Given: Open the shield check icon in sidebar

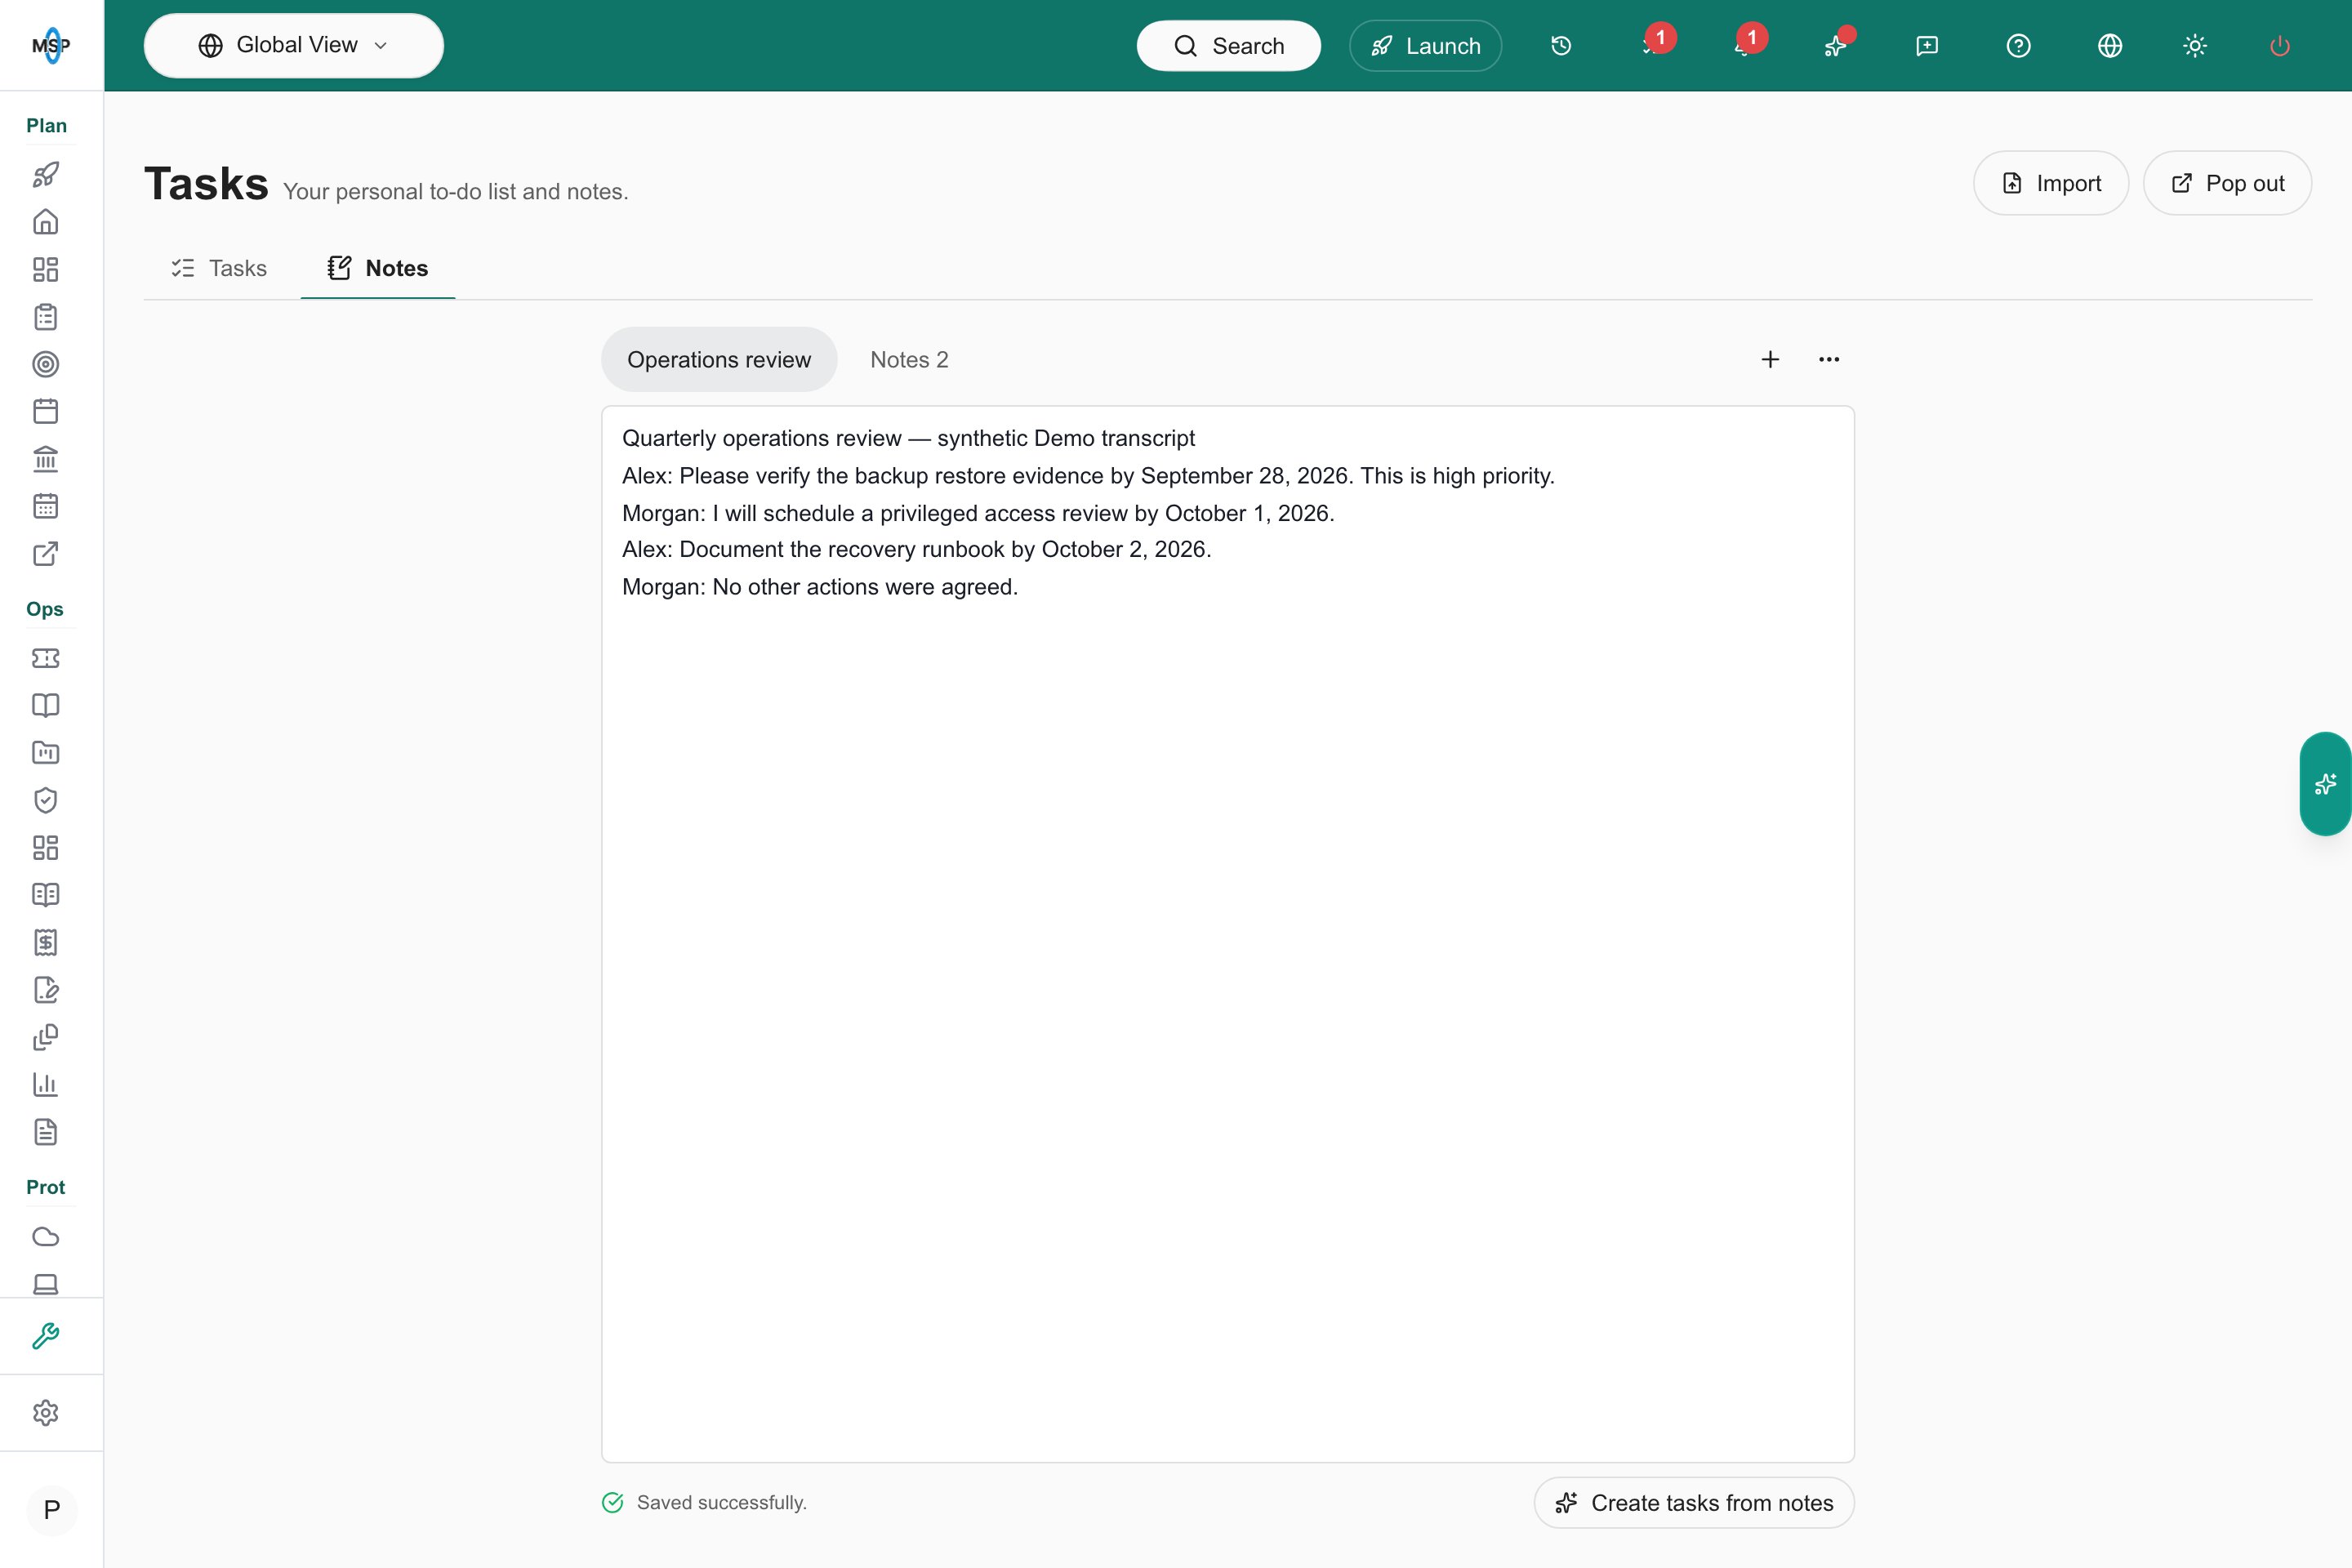Looking at the screenshot, I should 46,800.
